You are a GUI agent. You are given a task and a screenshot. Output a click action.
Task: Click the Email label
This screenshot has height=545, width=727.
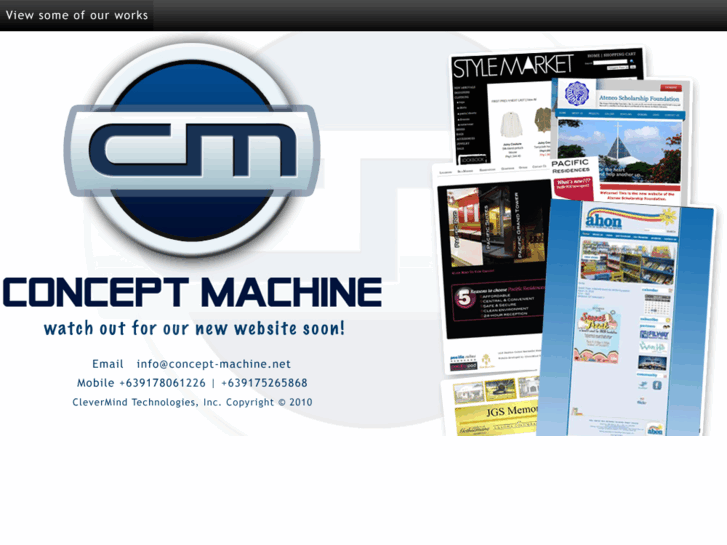pos(108,364)
